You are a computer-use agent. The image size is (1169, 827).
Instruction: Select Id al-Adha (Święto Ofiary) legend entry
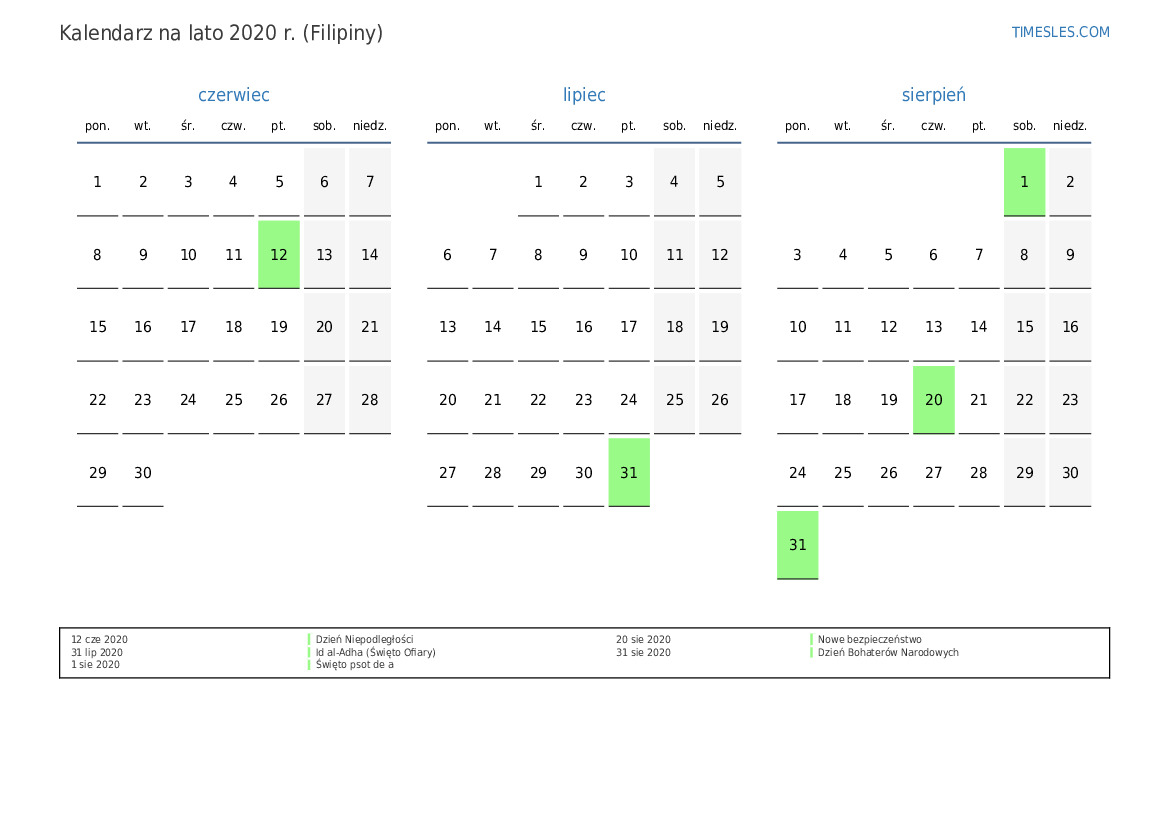[375, 653]
